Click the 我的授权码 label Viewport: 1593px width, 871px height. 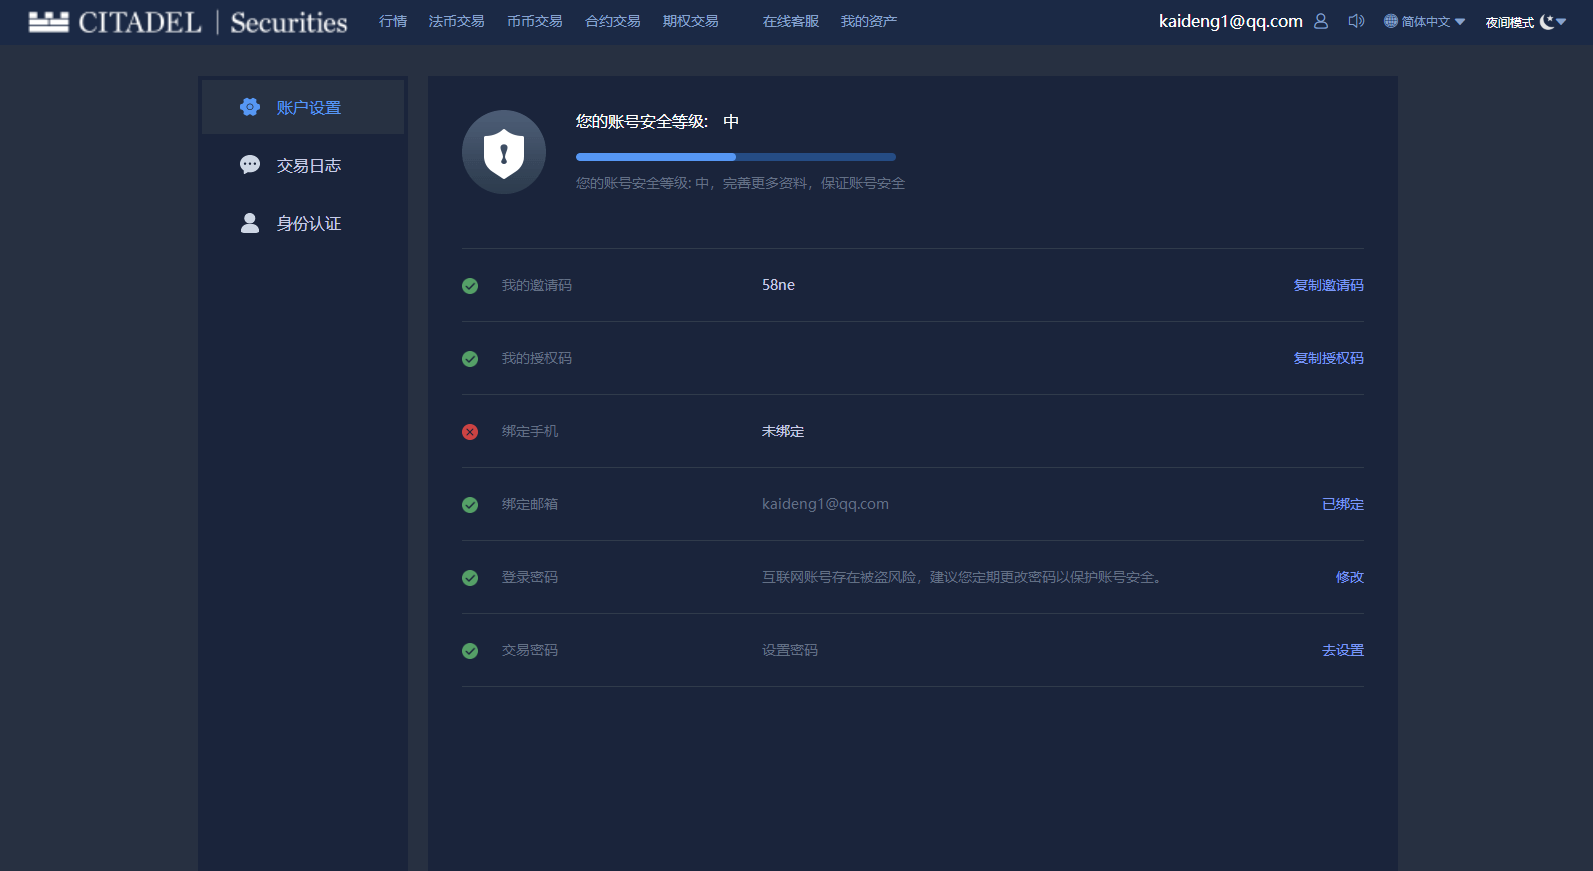[x=537, y=358]
